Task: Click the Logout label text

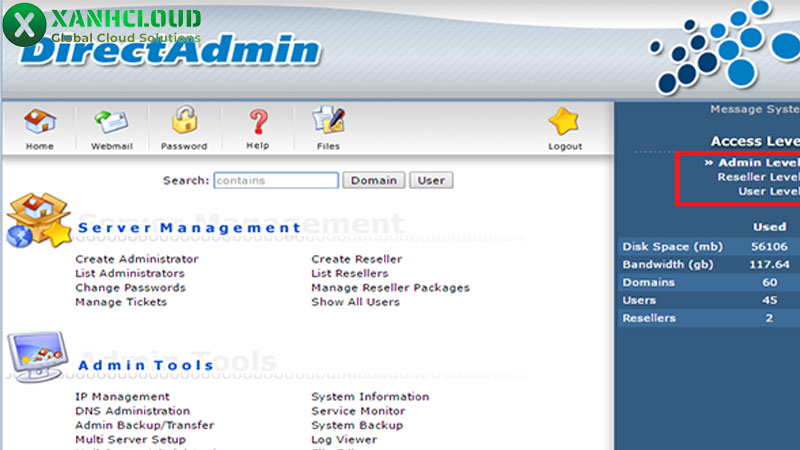Action: [x=565, y=146]
